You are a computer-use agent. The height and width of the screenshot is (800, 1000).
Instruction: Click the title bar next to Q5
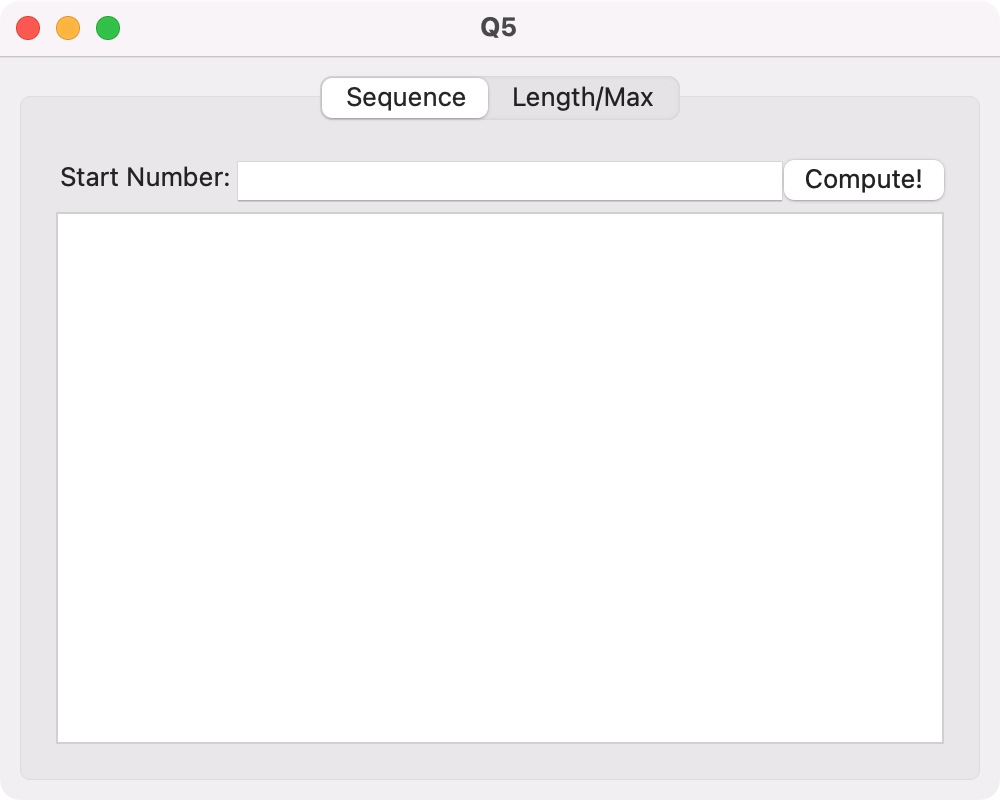tap(702, 28)
